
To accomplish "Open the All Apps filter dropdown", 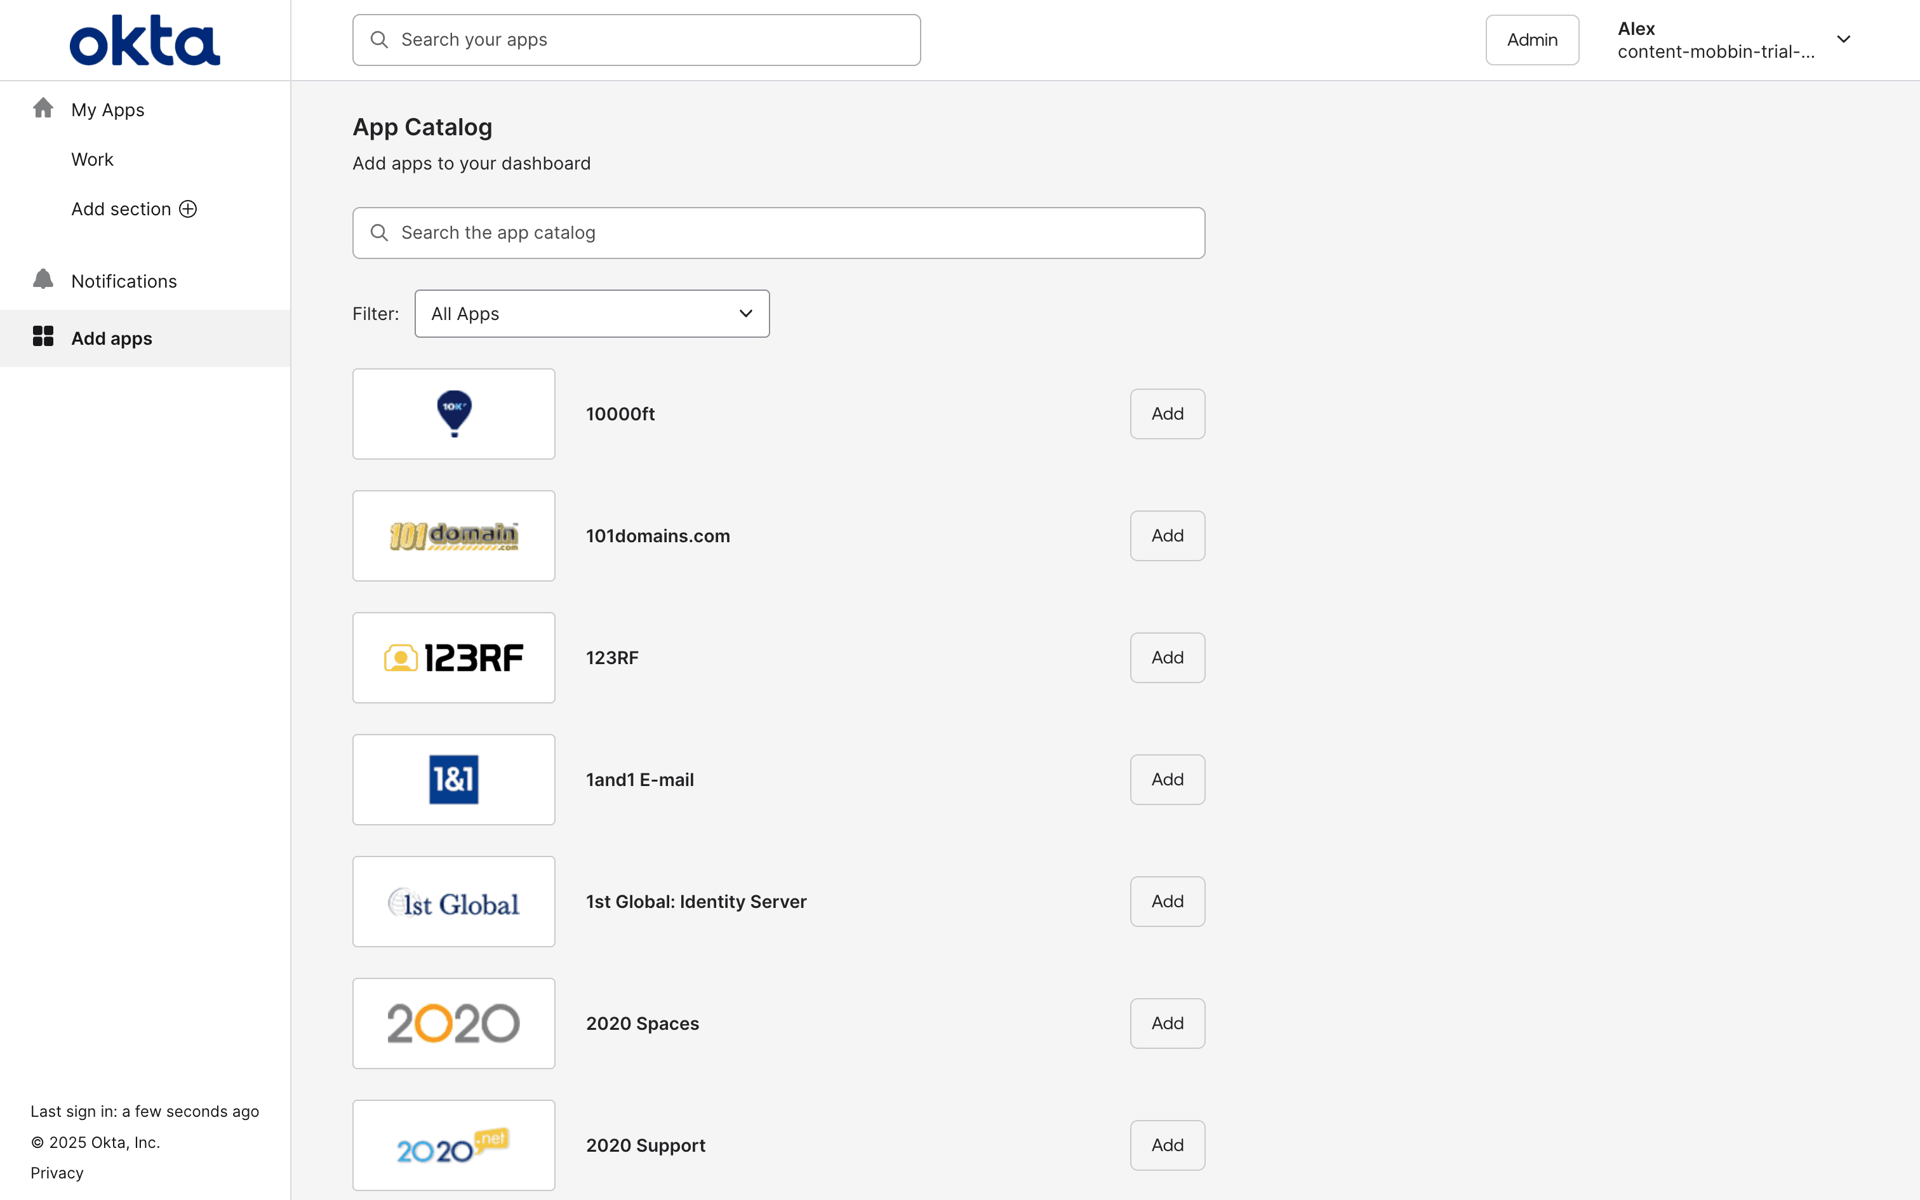I will pos(592,314).
